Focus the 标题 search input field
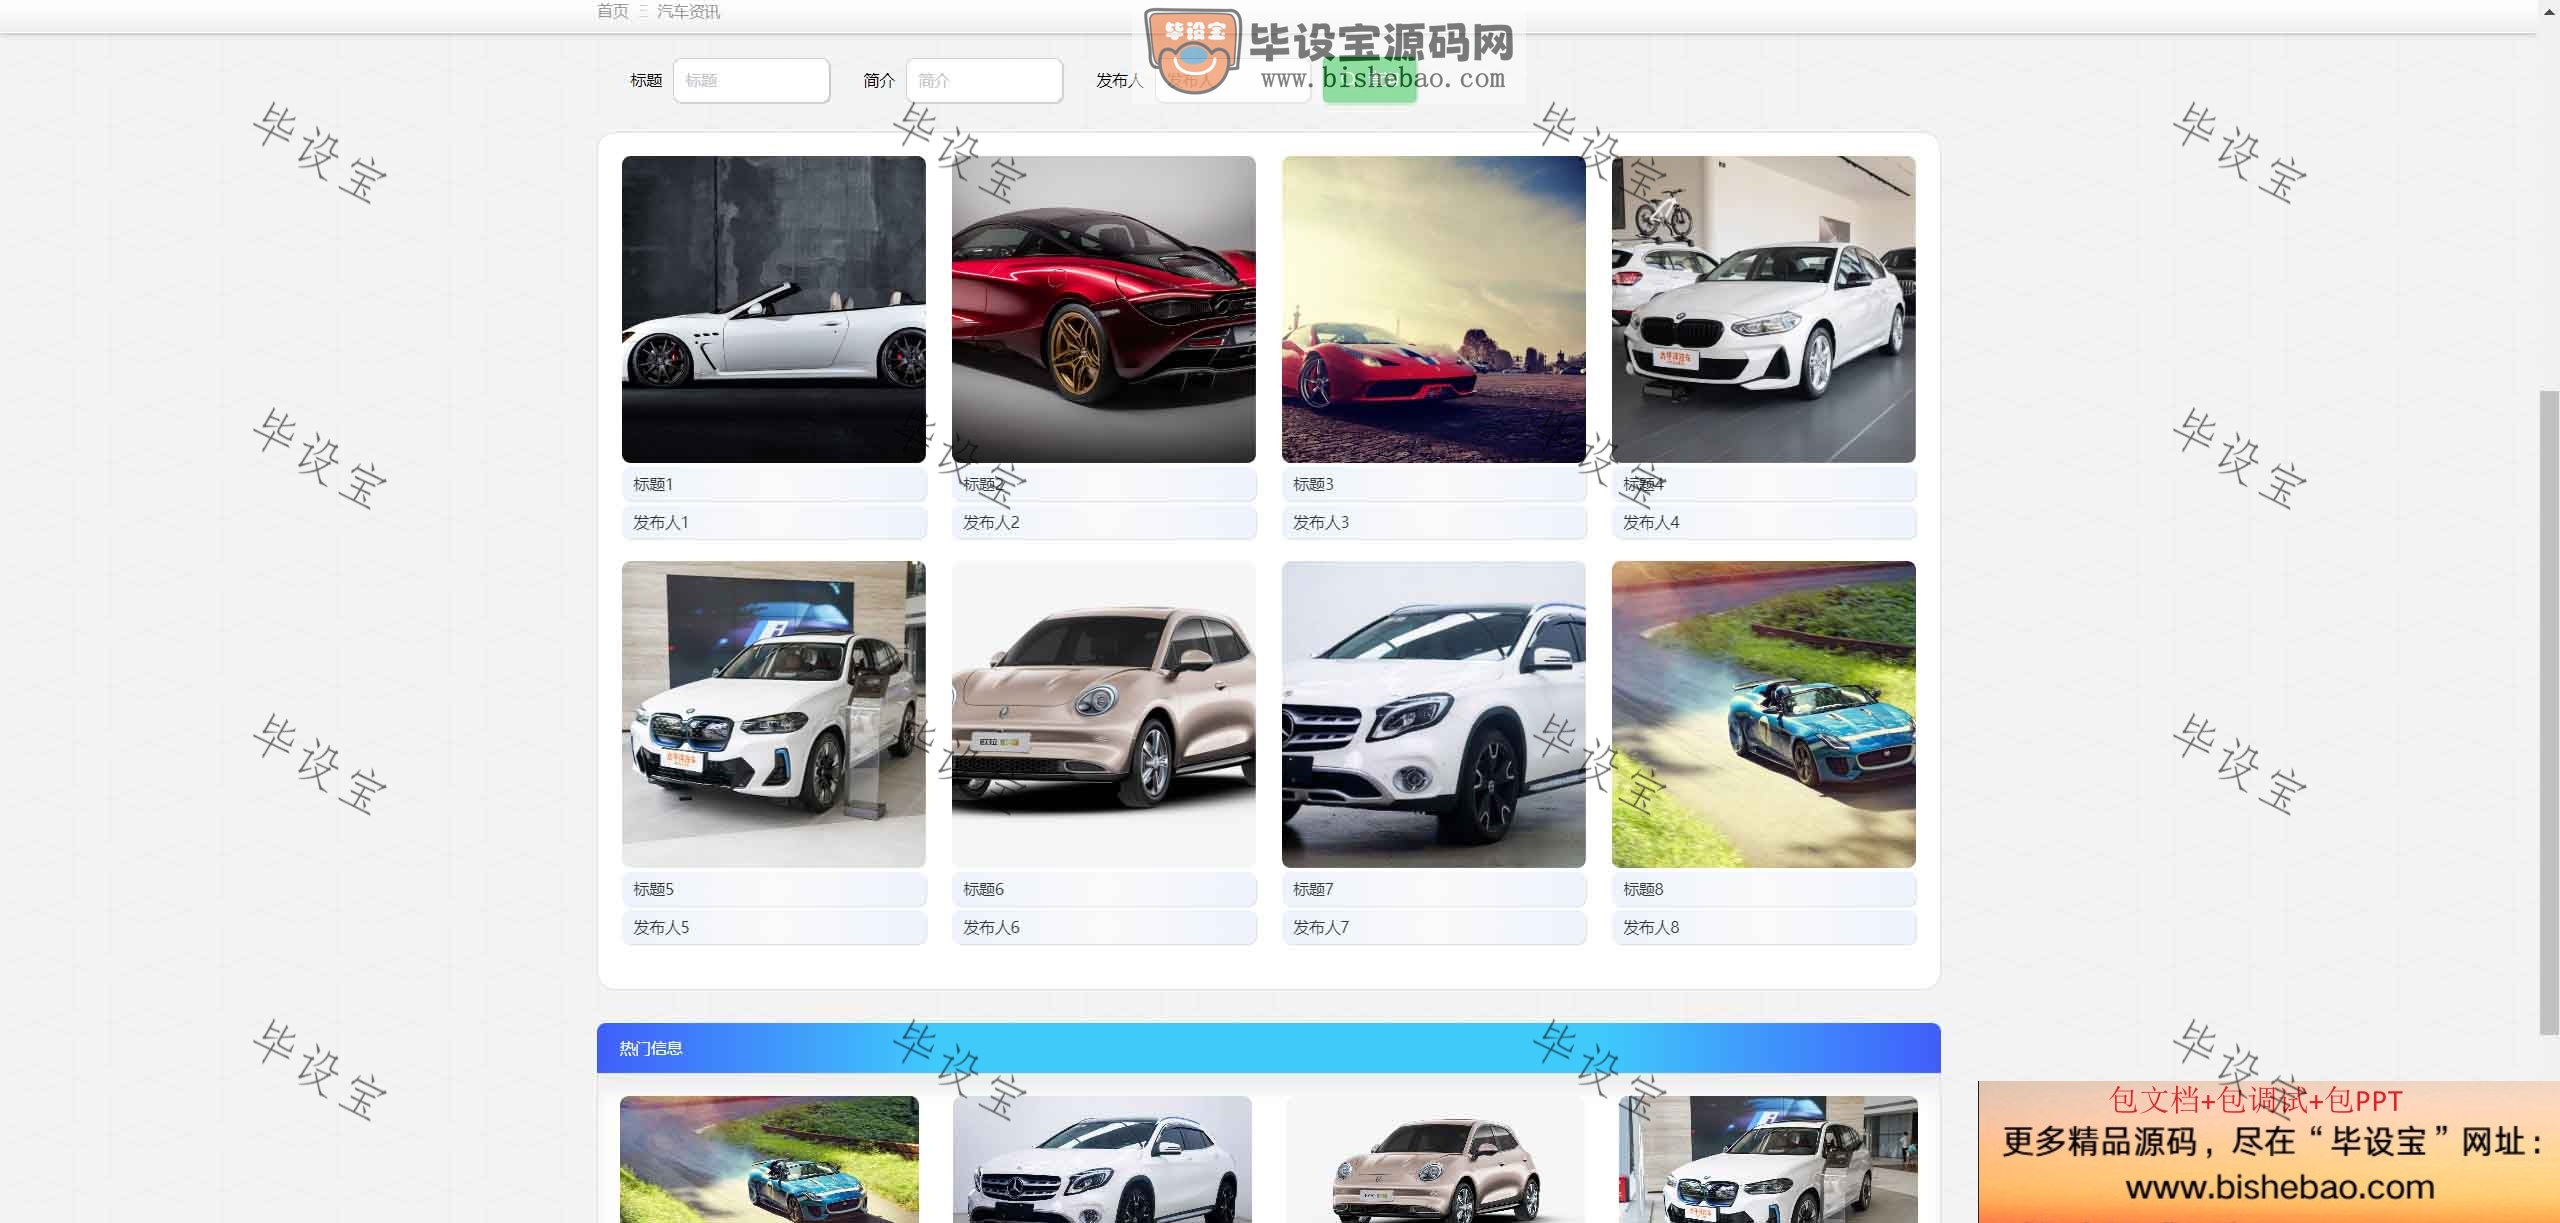The width and height of the screenshot is (2560, 1223). tap(751, 80)
